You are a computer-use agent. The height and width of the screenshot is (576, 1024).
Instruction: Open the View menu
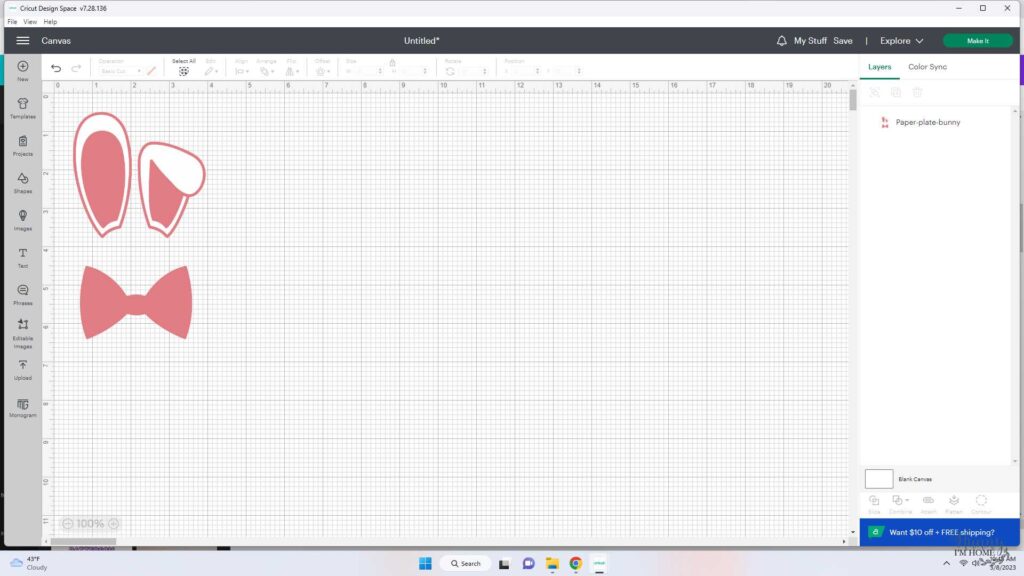(x=30, y=22)
